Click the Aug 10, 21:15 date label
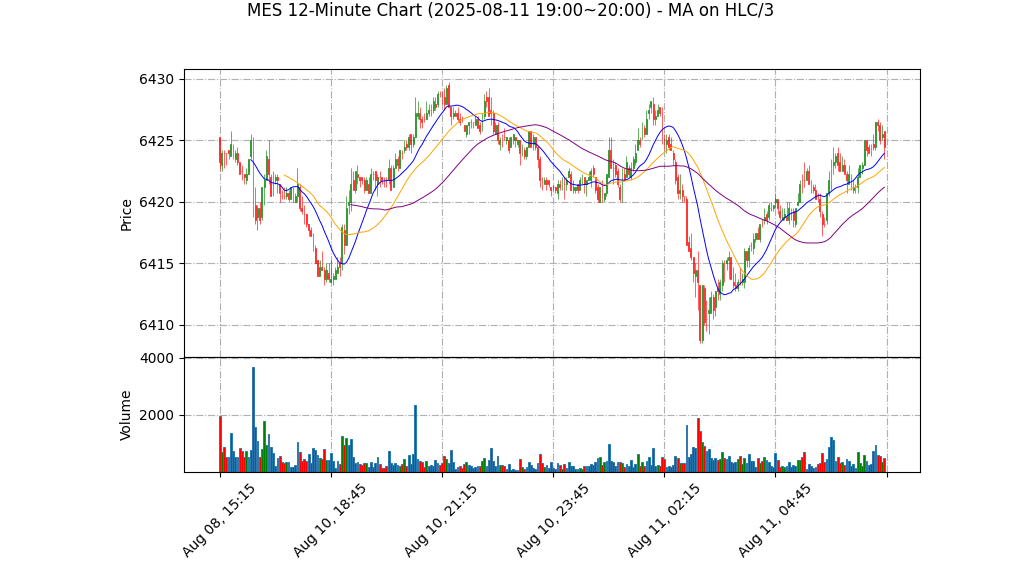 (x=441, y=520)
